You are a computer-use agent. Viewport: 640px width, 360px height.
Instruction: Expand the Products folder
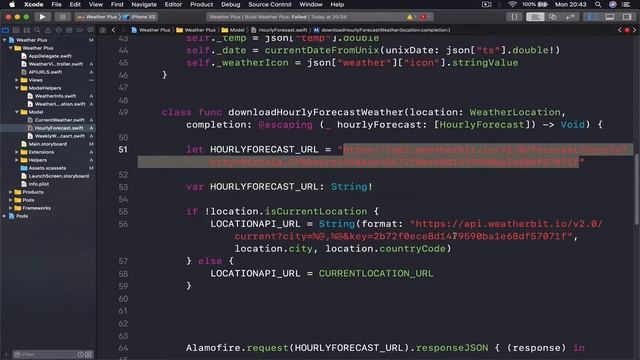[11, 192]
